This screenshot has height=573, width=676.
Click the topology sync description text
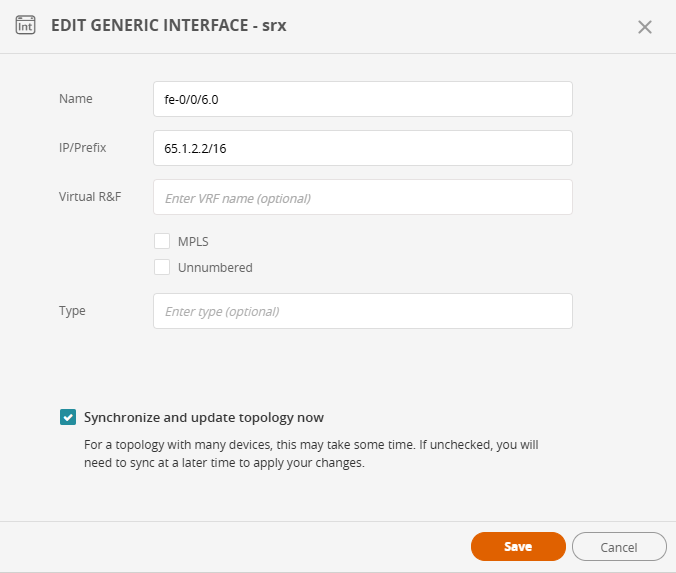(310, 453)
